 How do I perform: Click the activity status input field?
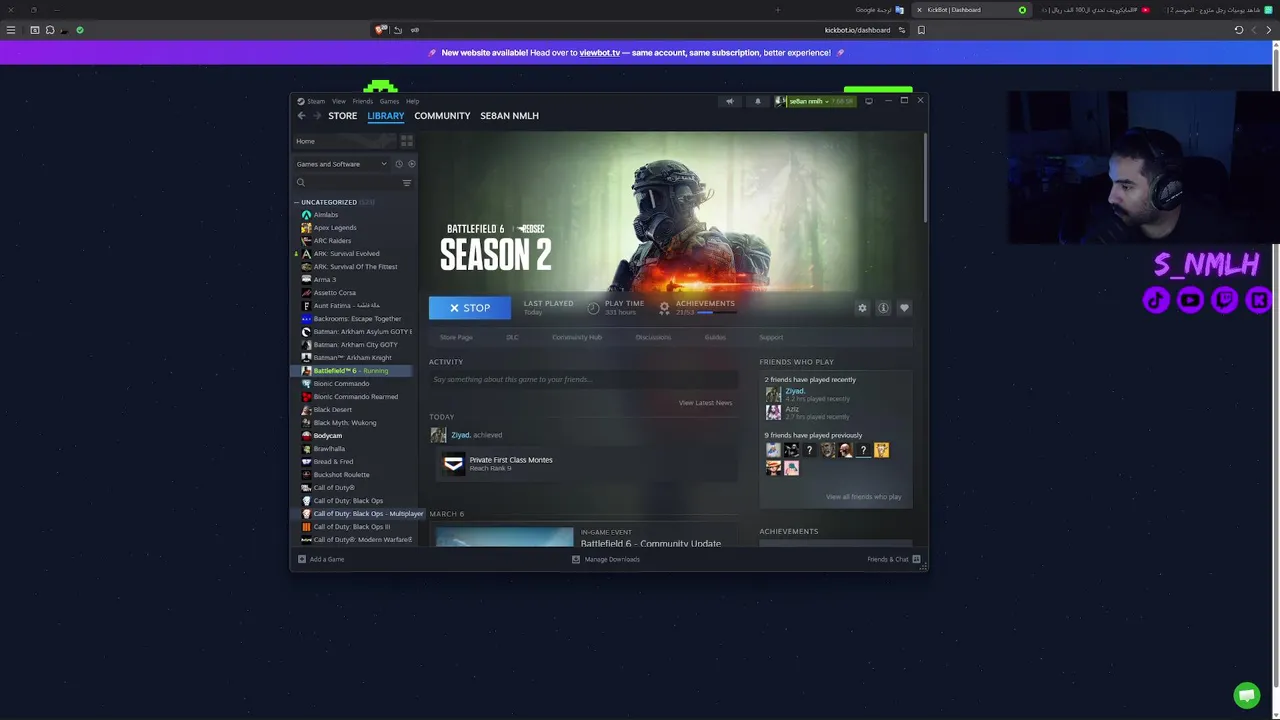click(x=584, y=380)
